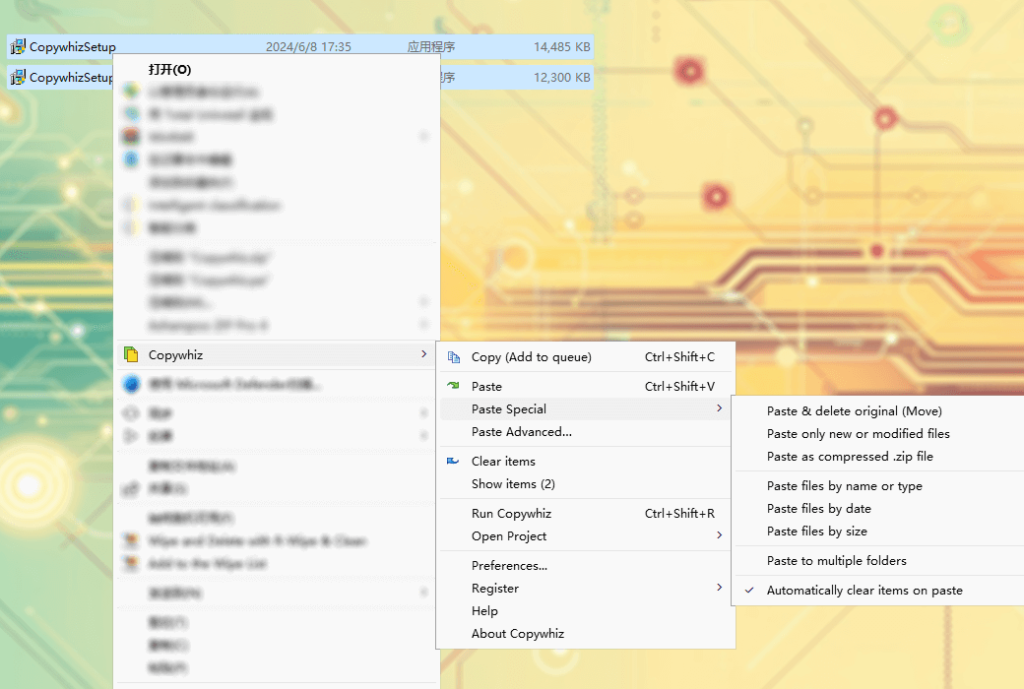The width and height of the screenshot is (1024, 689).
Task: Click the first CopywhizSetup file icon
Action: [x=18, y=46]
